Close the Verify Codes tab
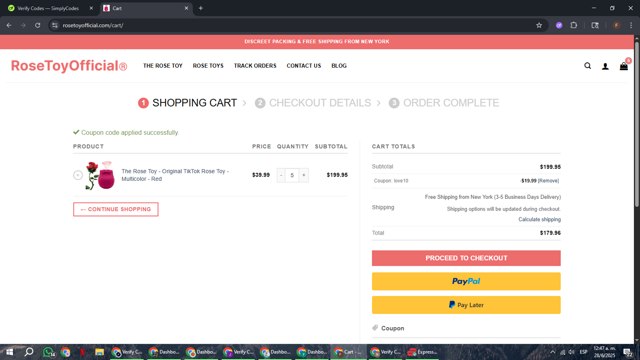 coord(91,8)
